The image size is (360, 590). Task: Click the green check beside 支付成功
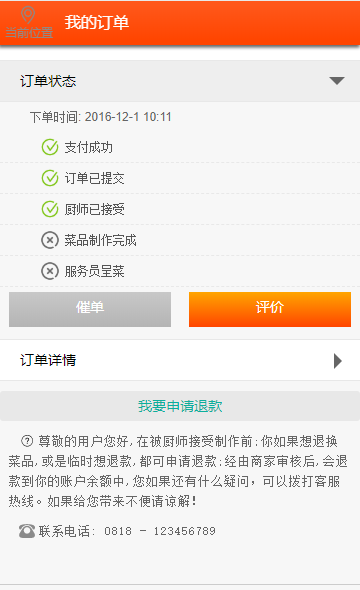click(50, 147)
